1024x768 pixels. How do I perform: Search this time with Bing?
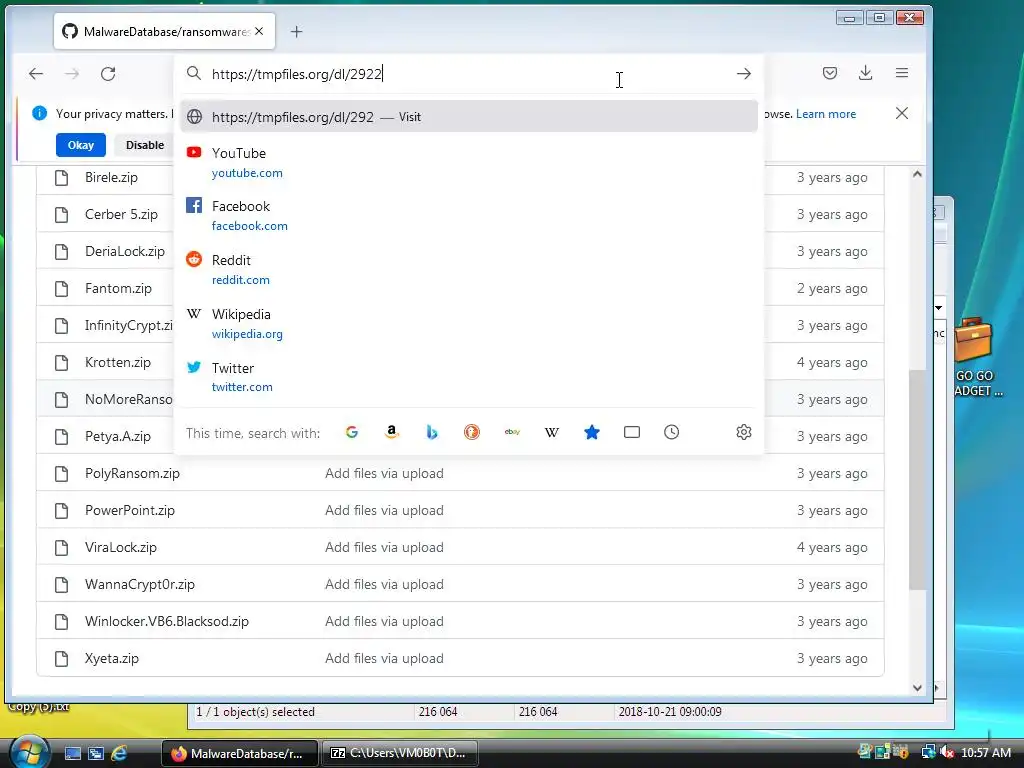(432, 432)
